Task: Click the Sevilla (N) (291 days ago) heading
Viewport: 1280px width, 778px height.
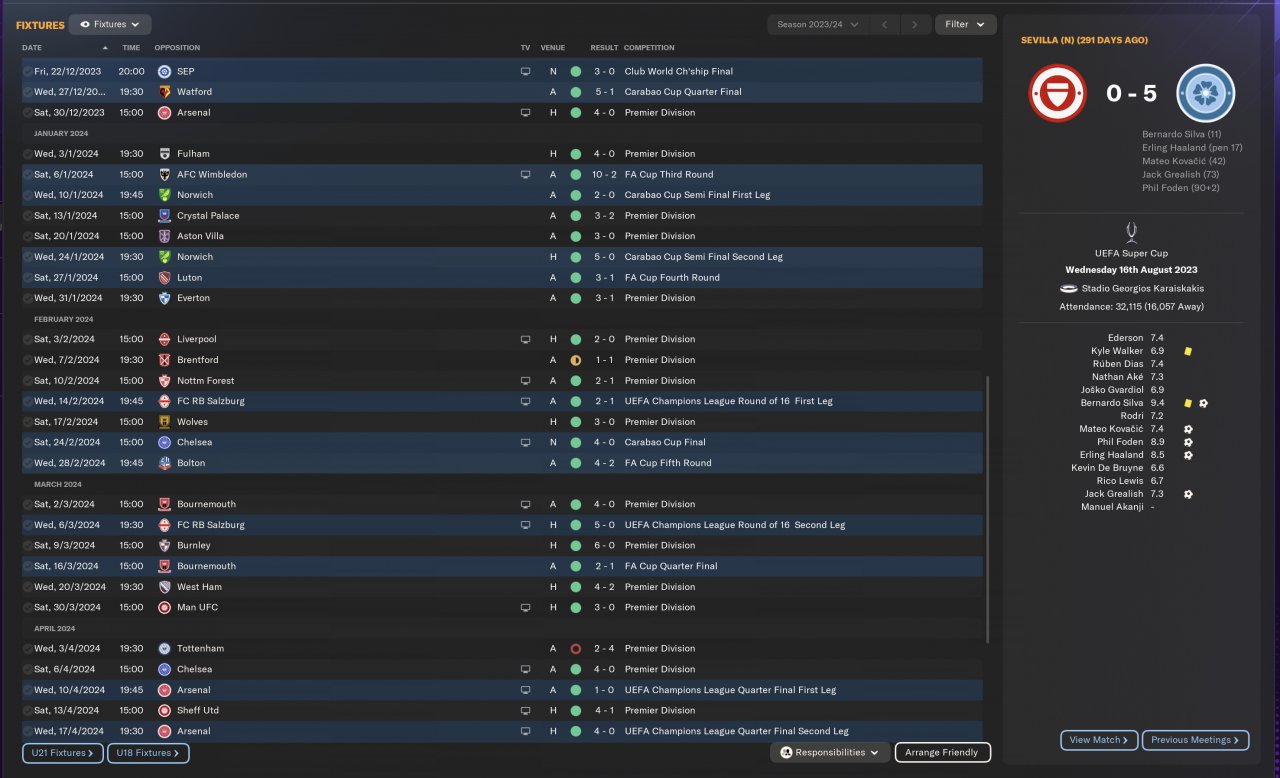Action: (1085, 40)
